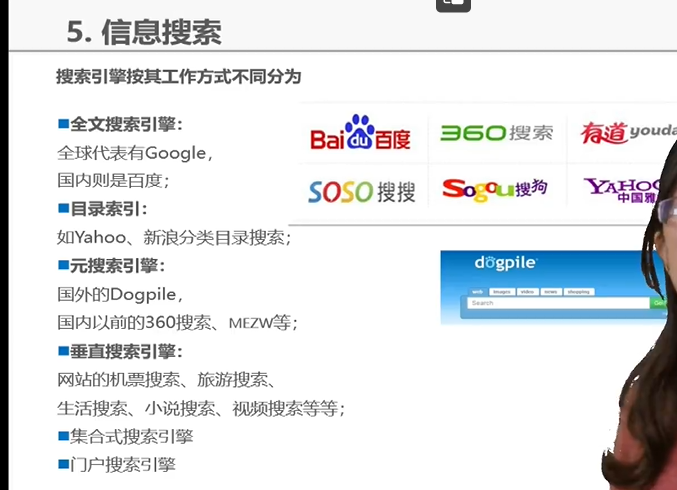Click the dogpile logo in the screenshot

coord(506,262)
